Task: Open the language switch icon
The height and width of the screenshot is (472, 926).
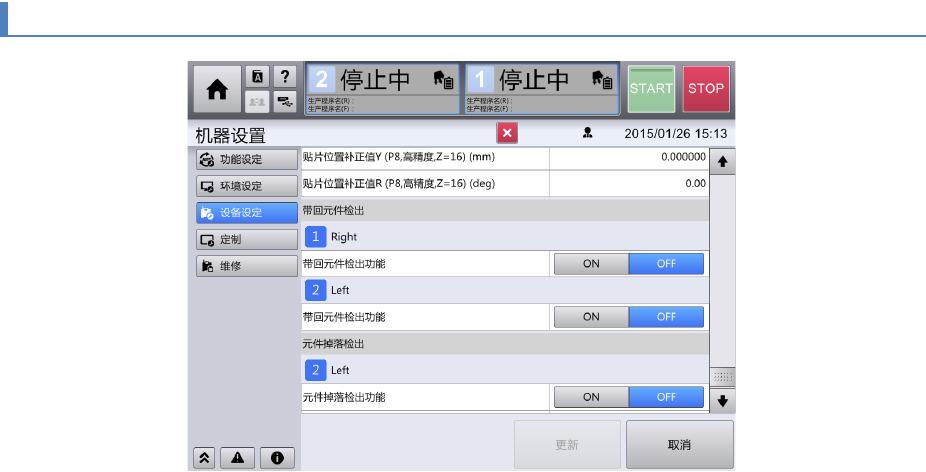Action: pos(257,76)
